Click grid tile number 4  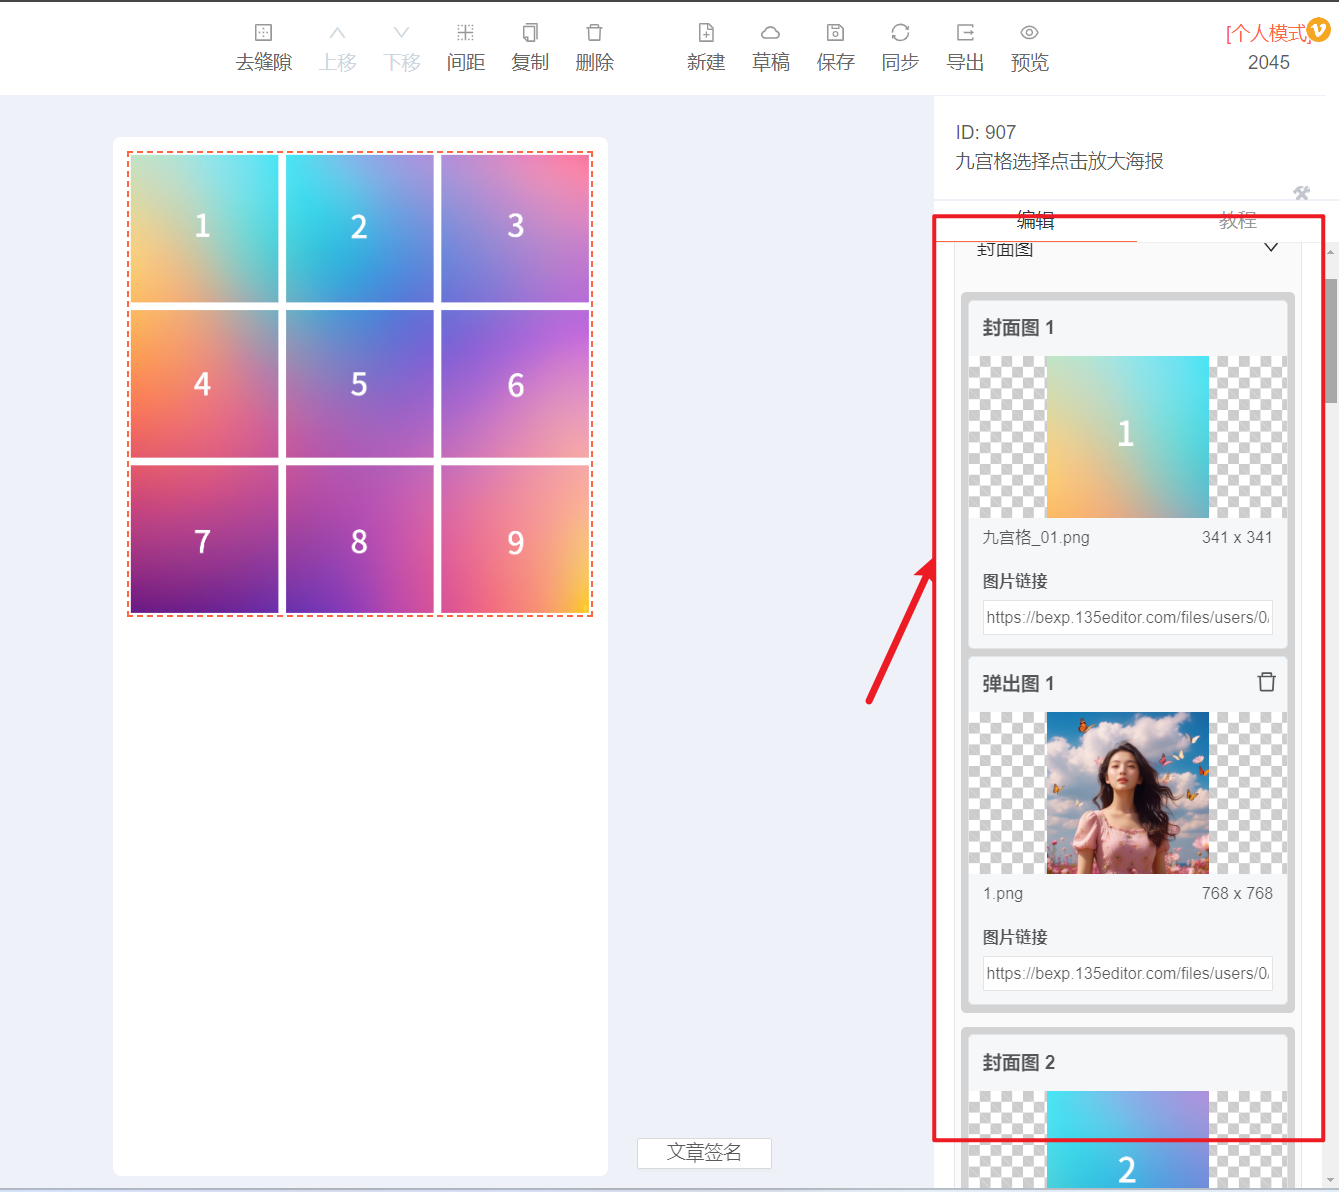pos(204,384)
